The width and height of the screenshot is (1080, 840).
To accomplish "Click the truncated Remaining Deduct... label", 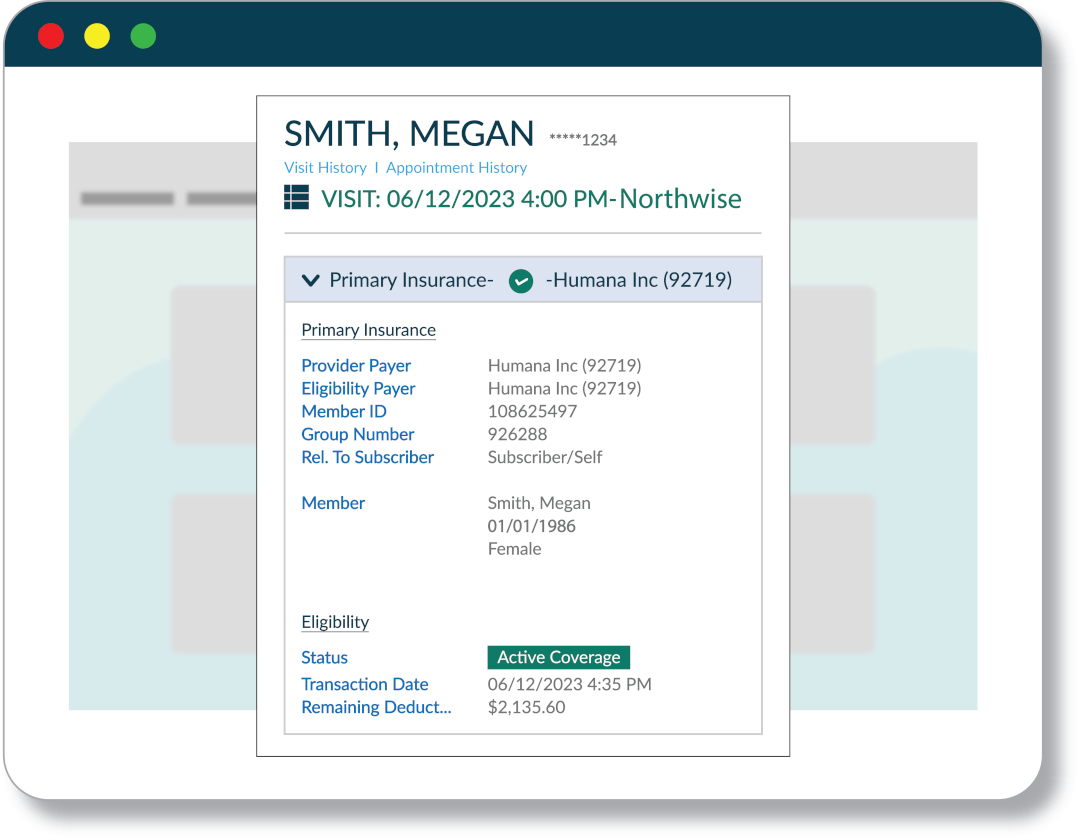I will pos(376,708).
